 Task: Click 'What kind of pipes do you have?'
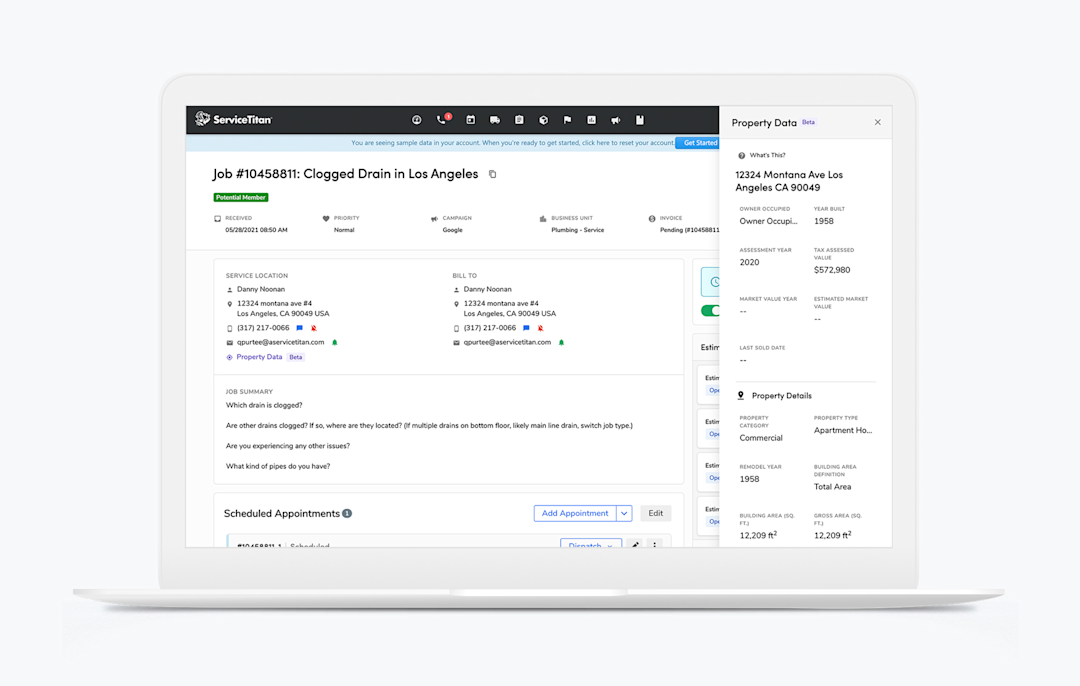(x=278, y=466)
